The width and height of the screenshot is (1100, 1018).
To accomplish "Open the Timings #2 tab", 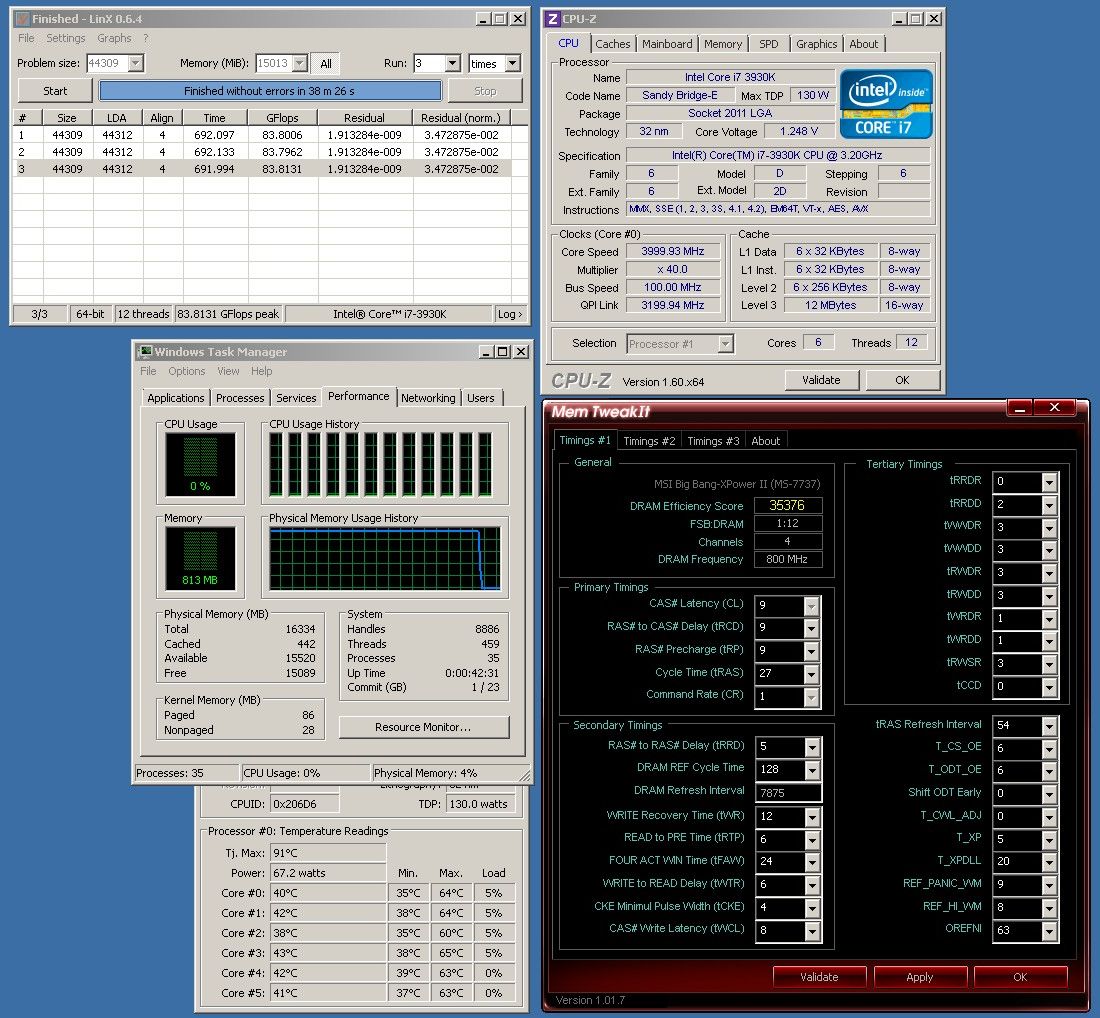I will point(649,441).
